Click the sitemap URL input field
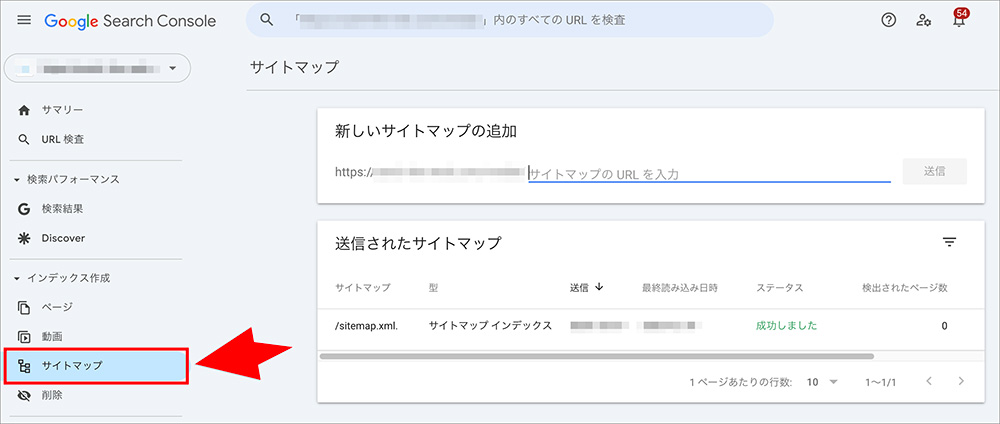This screenshot has height=424, width=1000. [x=709, y=173]
